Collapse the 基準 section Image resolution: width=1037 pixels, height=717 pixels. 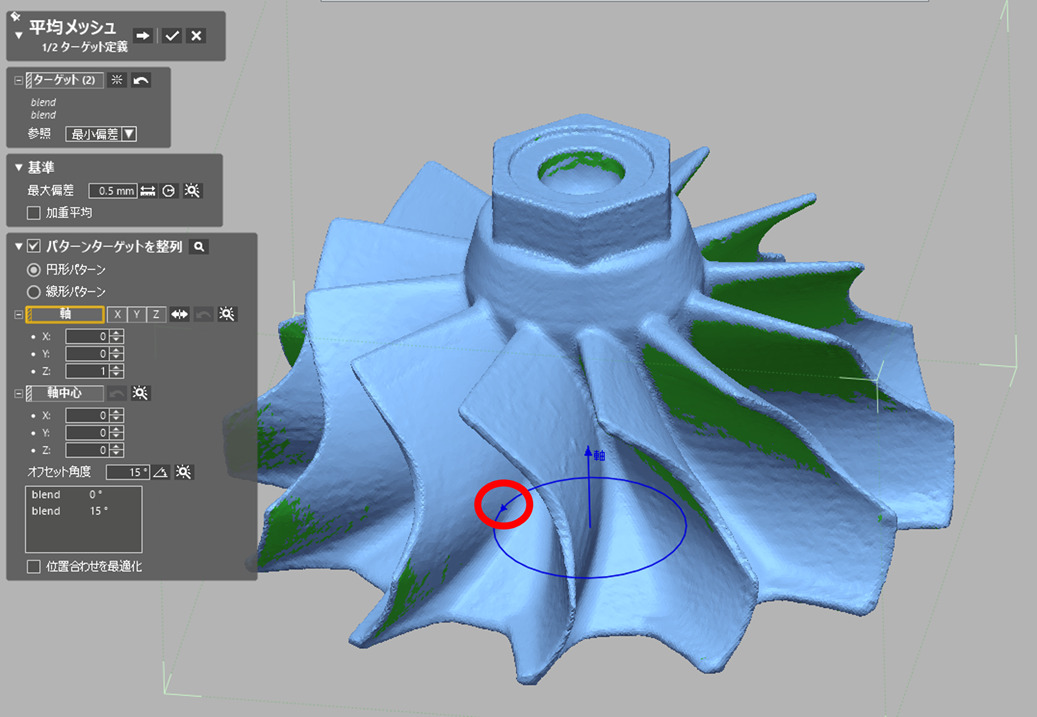coord(18,166)
